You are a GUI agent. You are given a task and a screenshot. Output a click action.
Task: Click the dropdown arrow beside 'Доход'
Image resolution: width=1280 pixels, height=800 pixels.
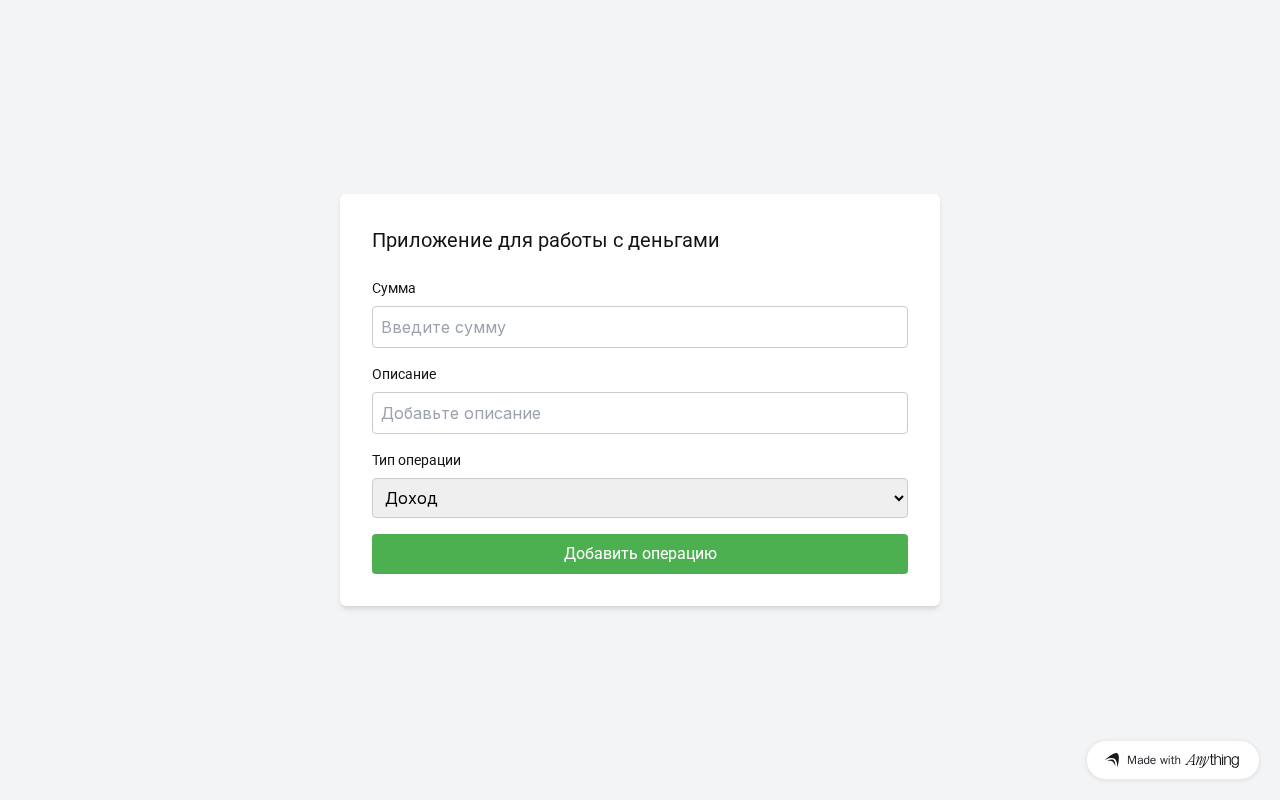[x=897, y=498]
